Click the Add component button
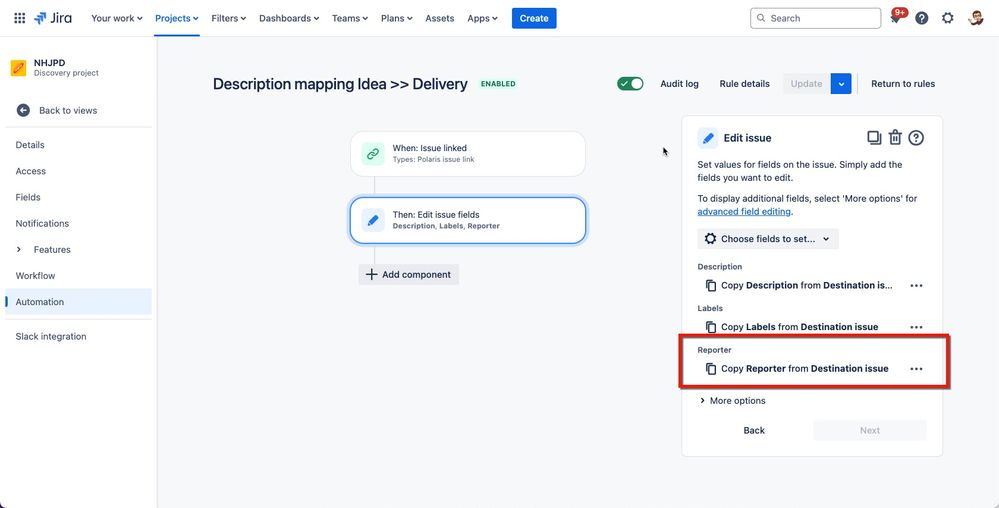This screenshot has height=508, width=999. coord(408,275)
